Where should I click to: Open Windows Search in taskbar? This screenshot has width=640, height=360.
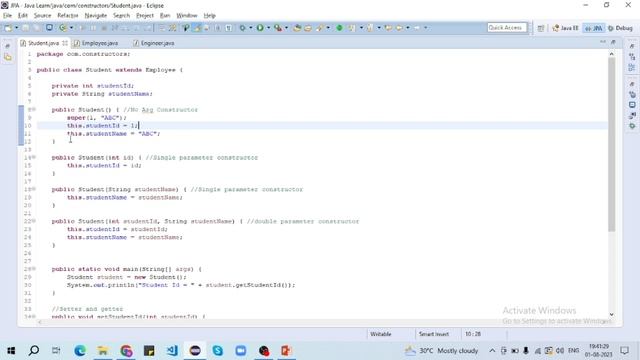[x=34, y=351]
